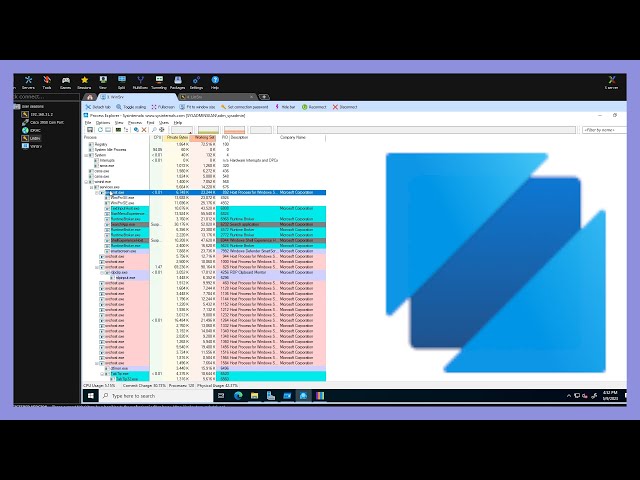Open Process Explorer Options menu
Image resolution: width=640 pixels, height=480 pixels.
(103, 122)
